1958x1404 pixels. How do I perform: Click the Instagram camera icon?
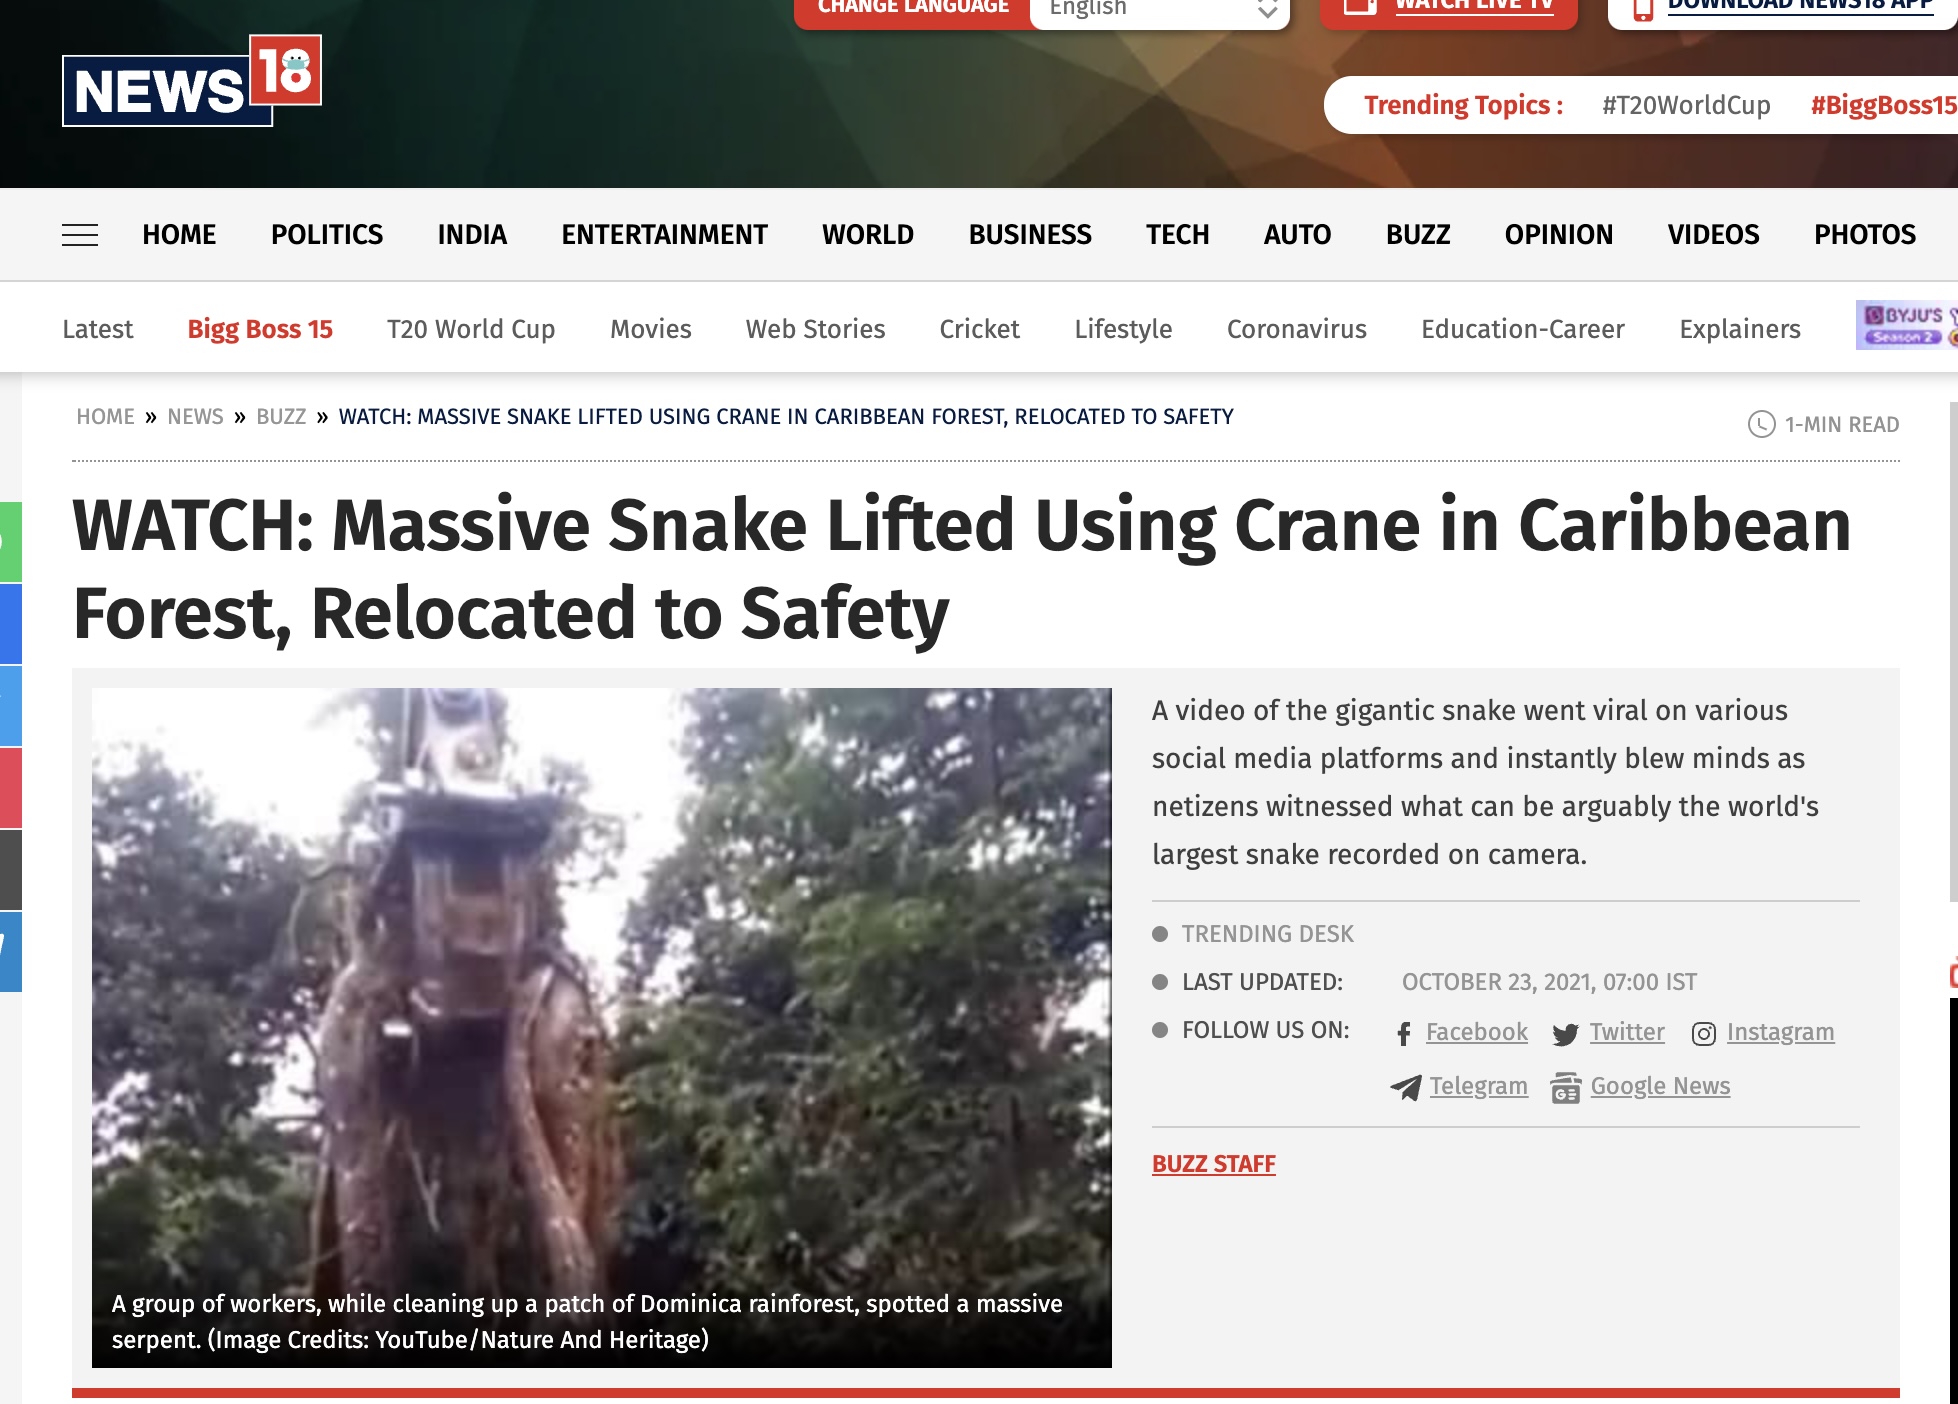click(1703, 1034)
